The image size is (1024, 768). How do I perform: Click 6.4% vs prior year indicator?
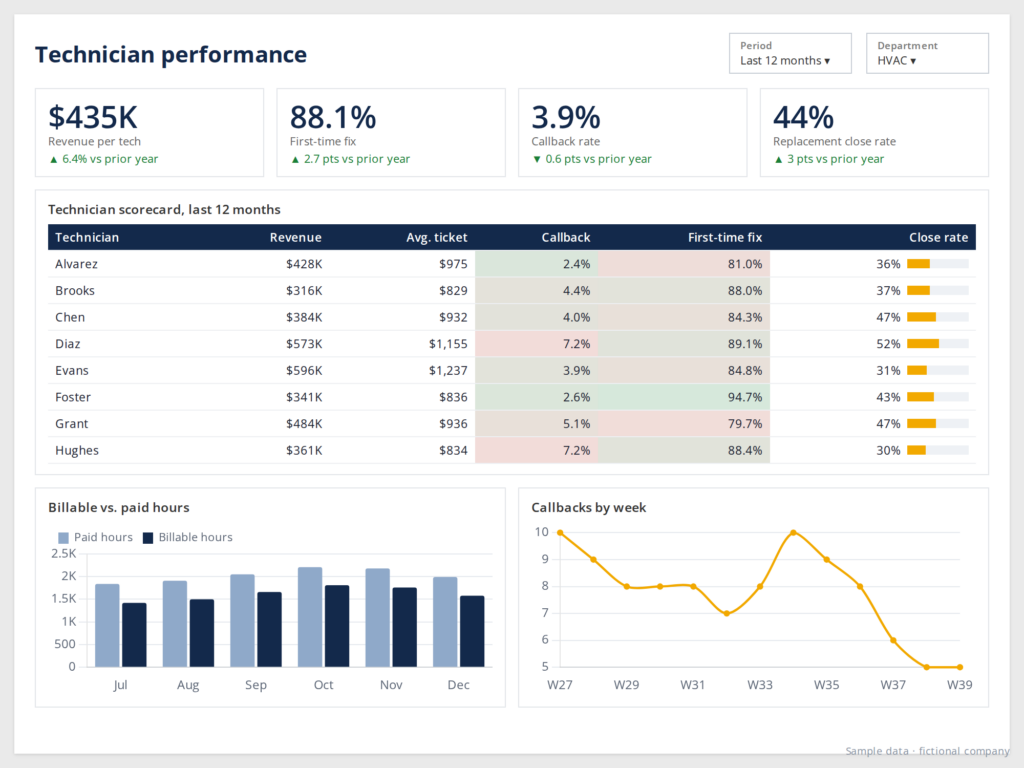104,159
